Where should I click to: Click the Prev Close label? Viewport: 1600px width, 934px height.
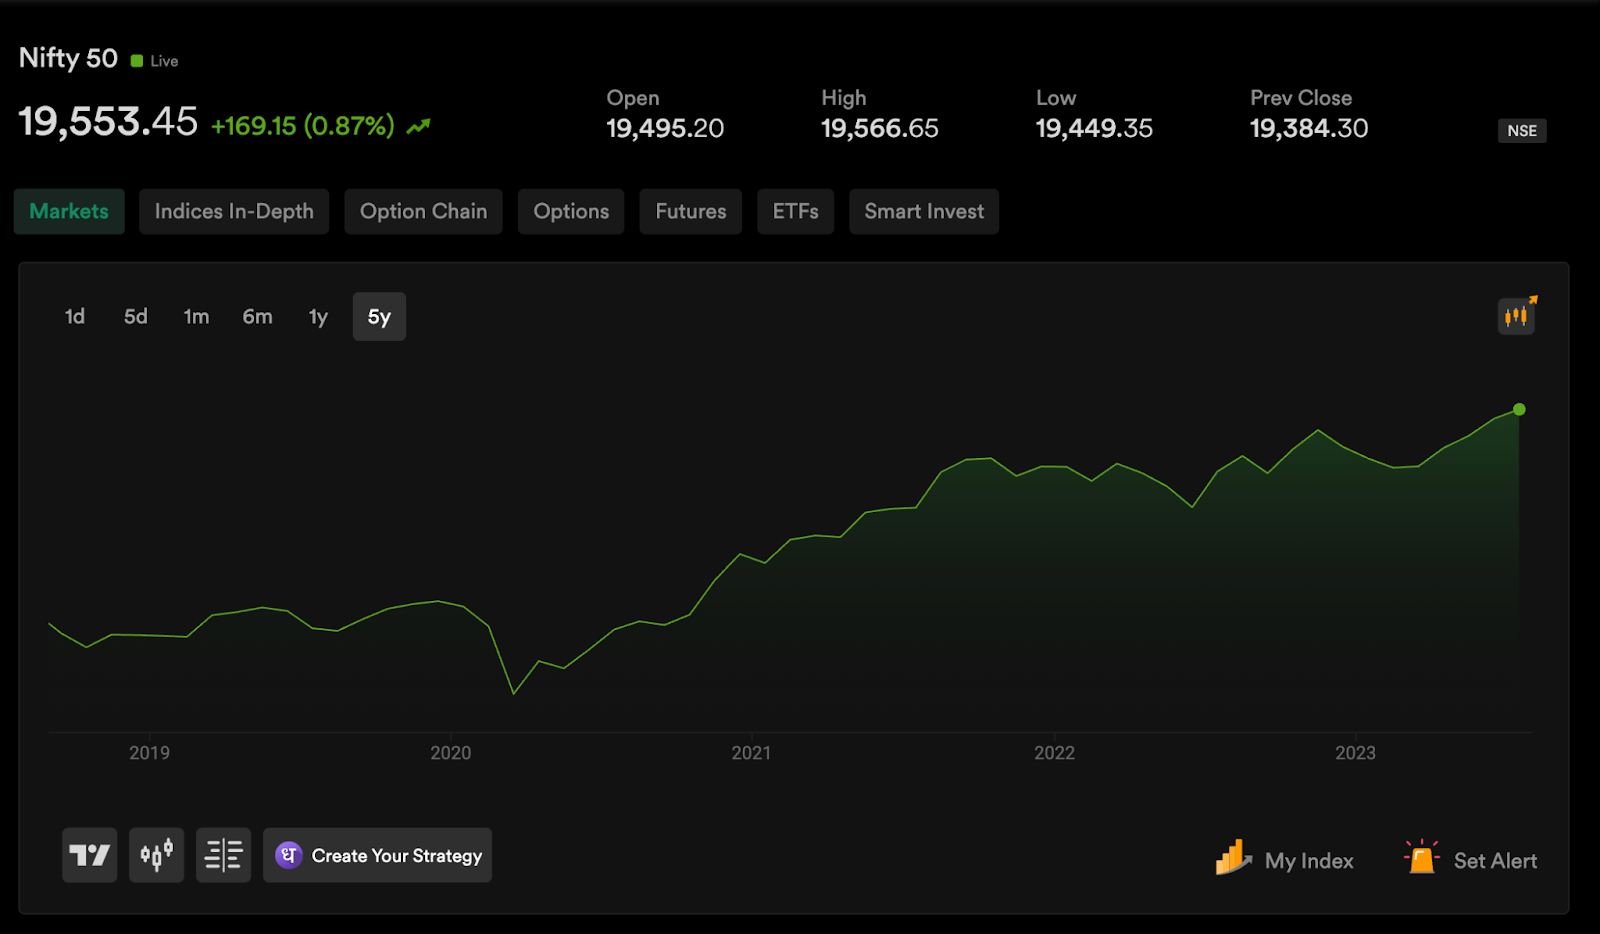(x=1301, y=98)
